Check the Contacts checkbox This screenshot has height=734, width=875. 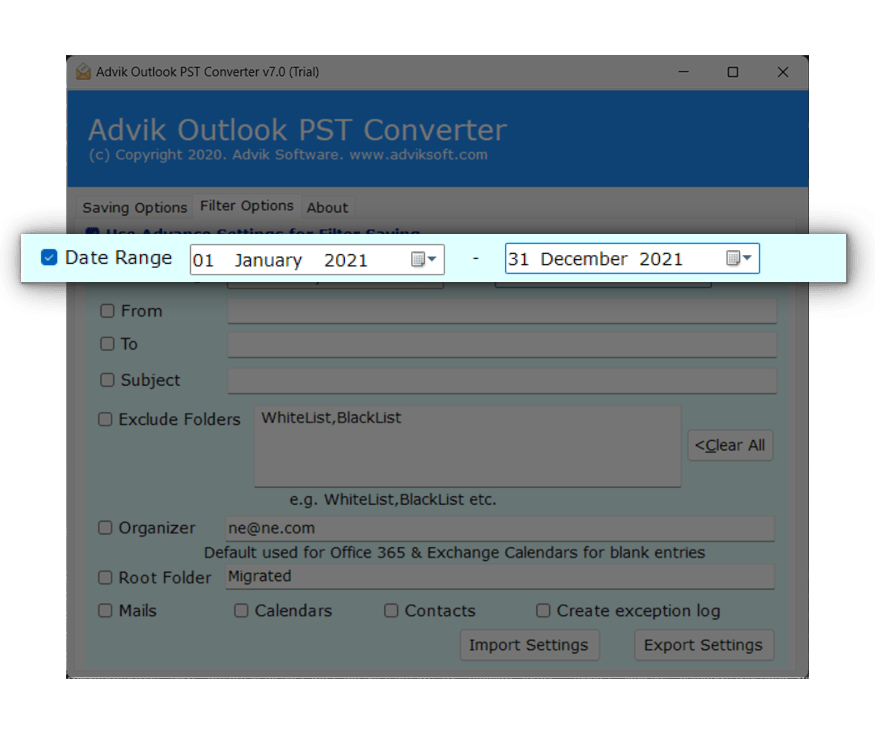click(391, 611)
